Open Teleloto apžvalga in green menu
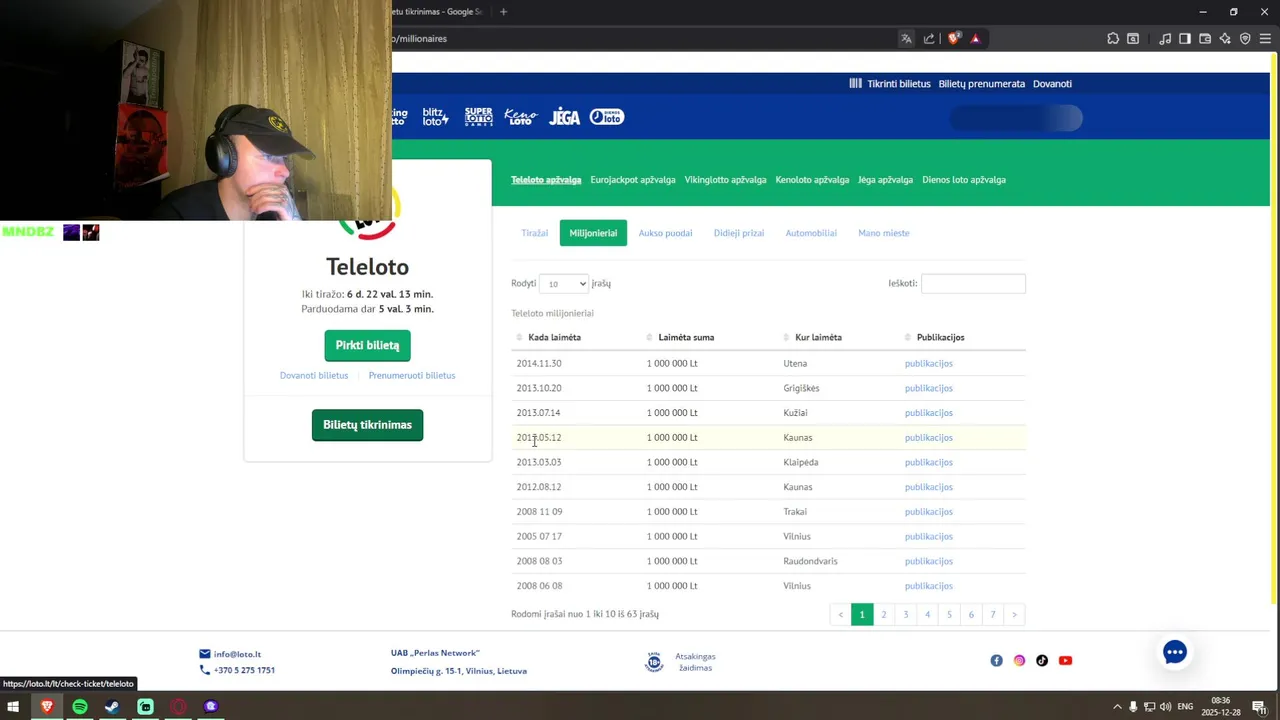Image resolution: width=1280 pixels, height=720 pixels. [x=546, y=180]
